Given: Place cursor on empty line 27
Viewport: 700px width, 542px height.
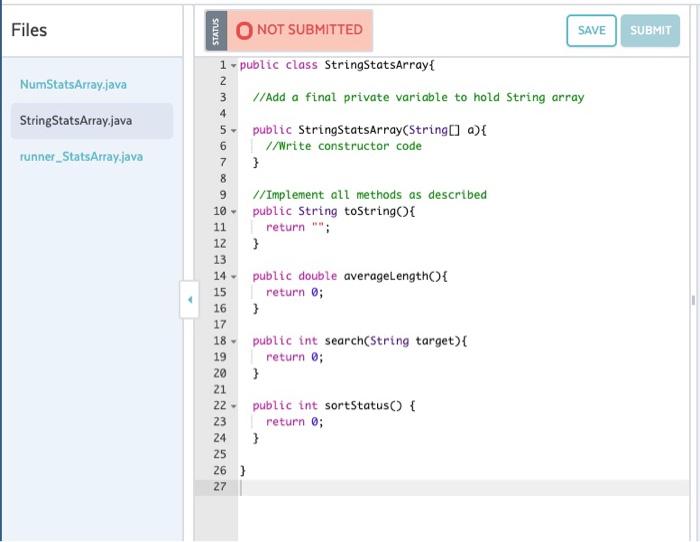Looking at the screenshot, I should (464, 487).
